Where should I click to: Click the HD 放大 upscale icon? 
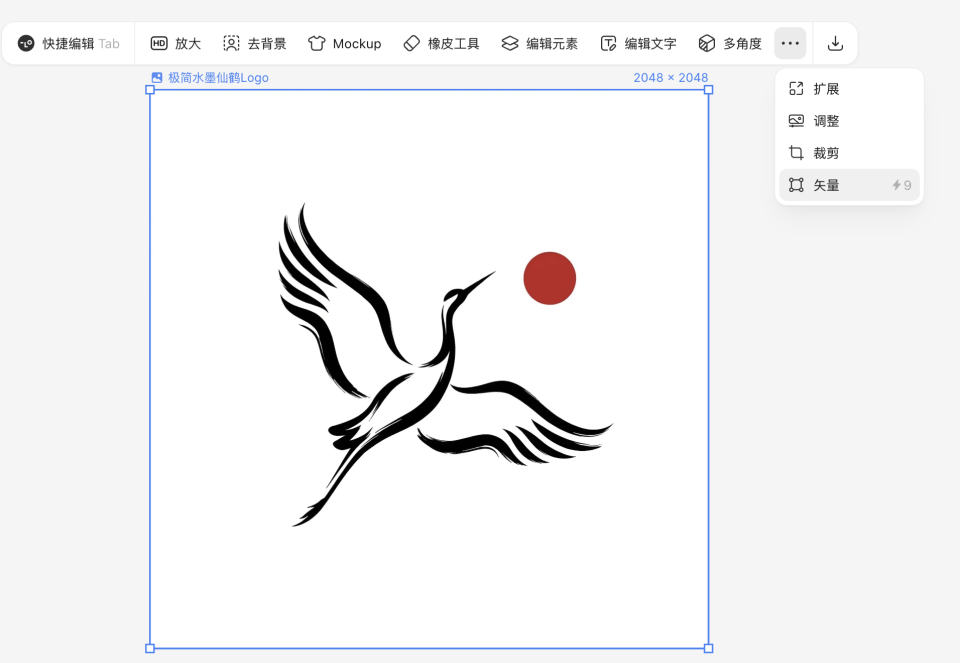pos(159,43)
